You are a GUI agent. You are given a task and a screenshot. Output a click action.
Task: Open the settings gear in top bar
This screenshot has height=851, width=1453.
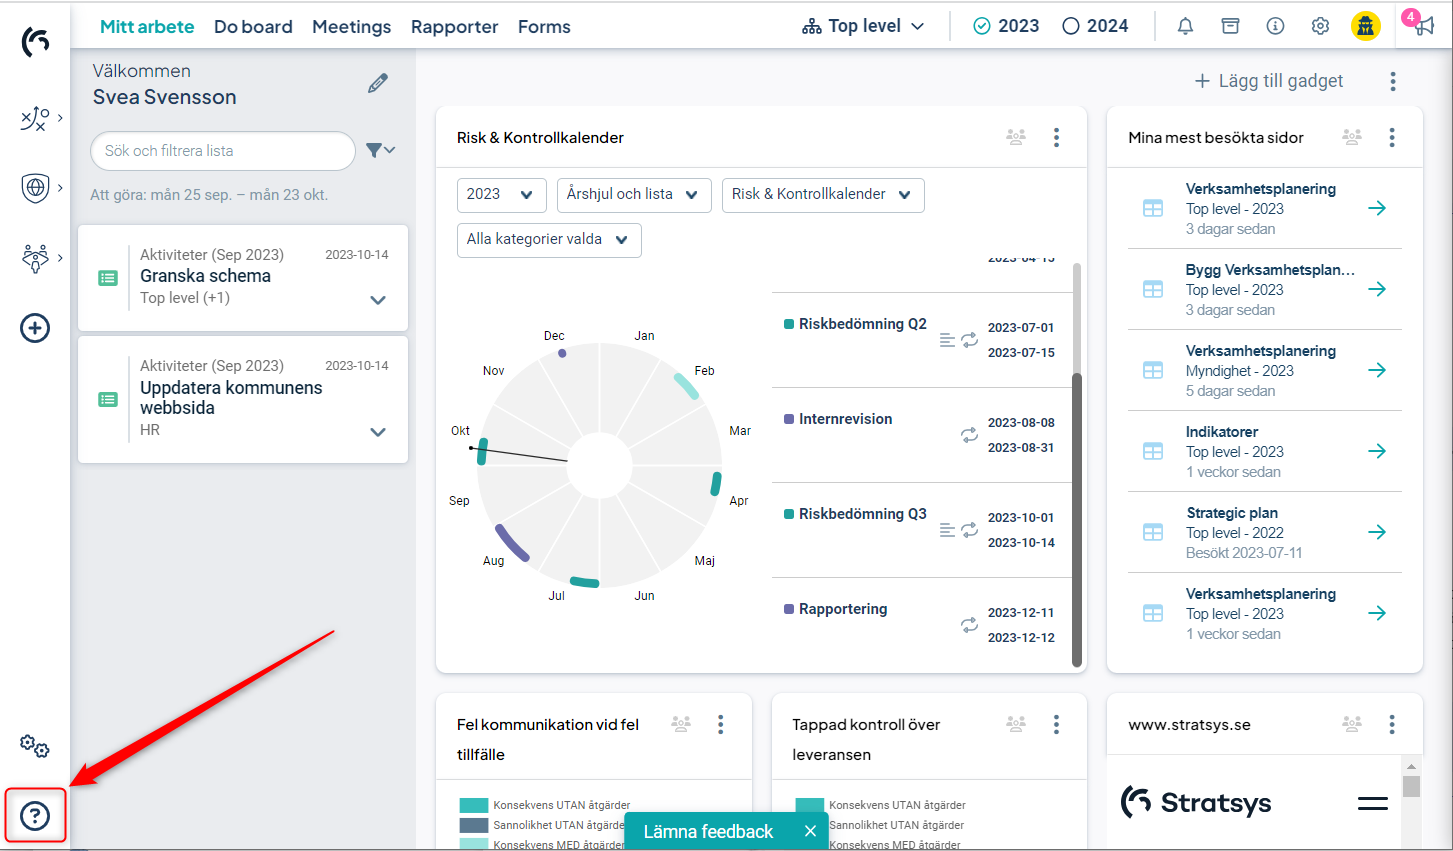click(x=1320, y=27)
